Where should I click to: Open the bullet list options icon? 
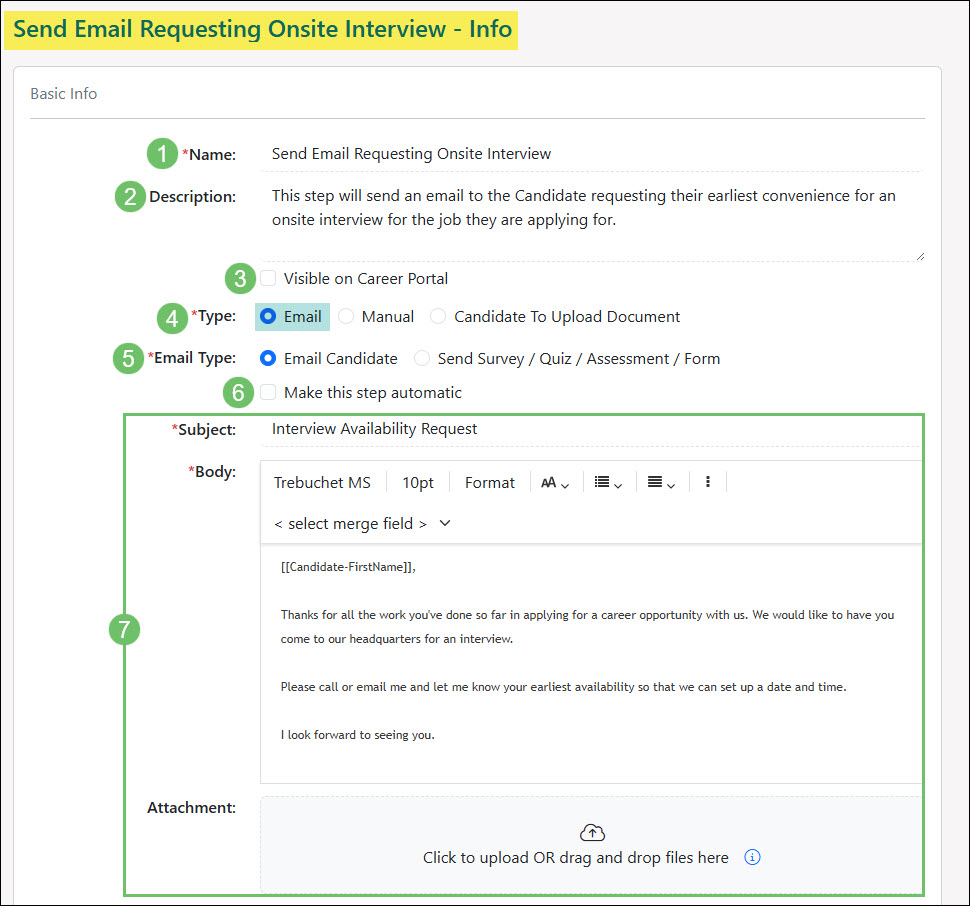607,482
